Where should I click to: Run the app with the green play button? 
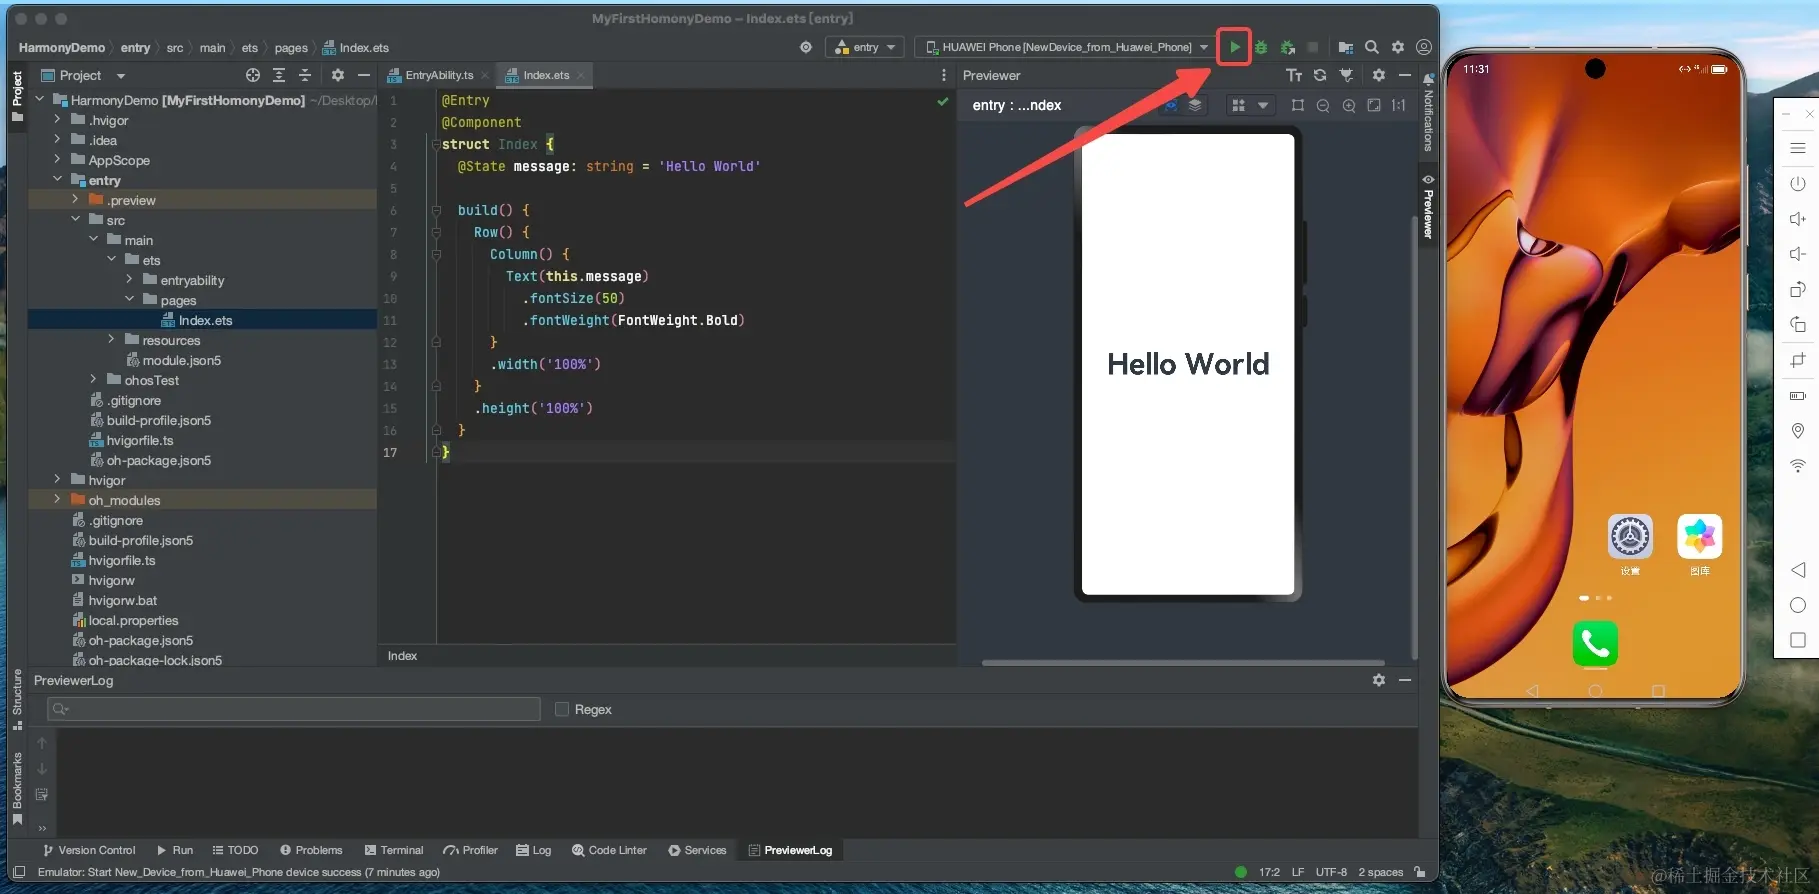(1234, 47)
